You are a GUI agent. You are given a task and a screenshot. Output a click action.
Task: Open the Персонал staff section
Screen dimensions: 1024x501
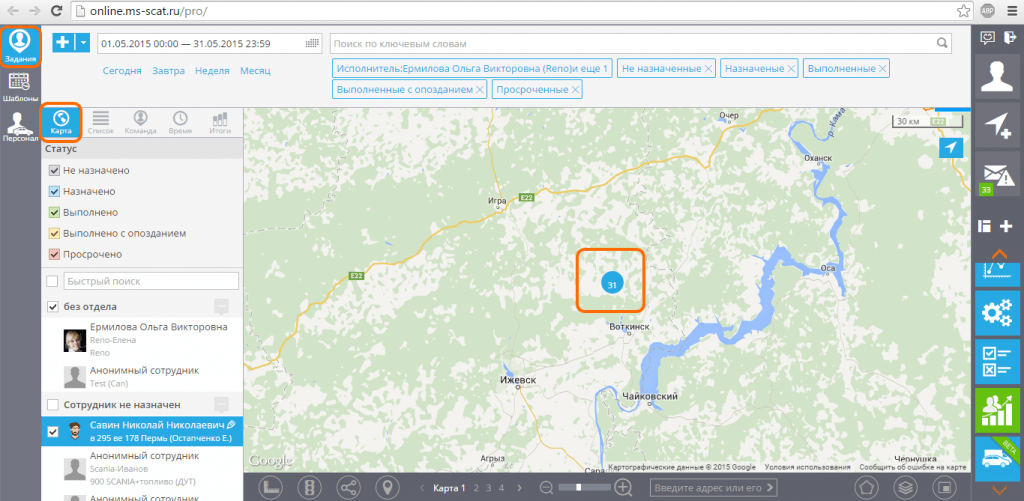pos(20,127)
